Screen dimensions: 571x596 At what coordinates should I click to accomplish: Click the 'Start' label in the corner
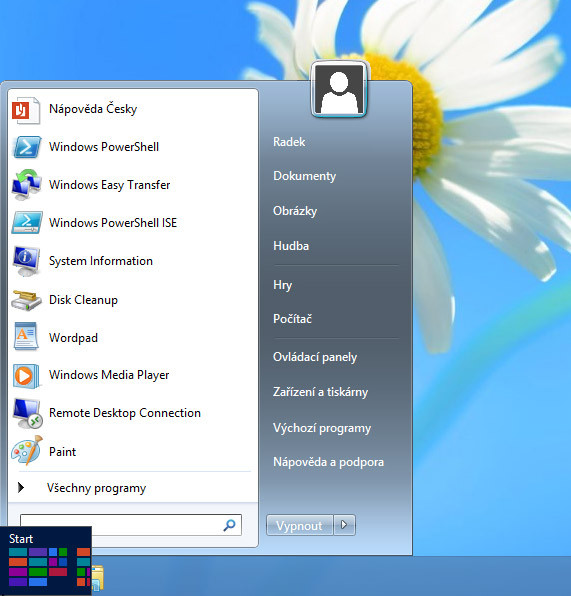point(21,539)
